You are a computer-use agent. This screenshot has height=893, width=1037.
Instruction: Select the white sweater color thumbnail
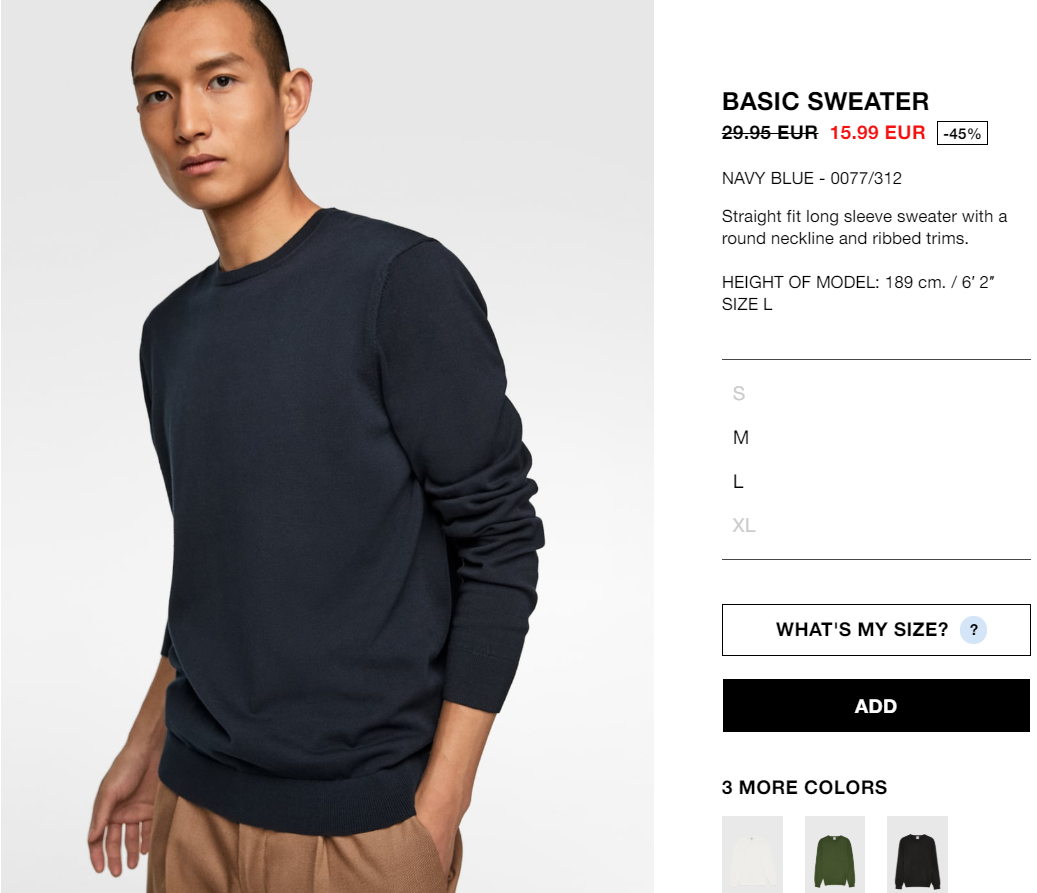[752, 854]
